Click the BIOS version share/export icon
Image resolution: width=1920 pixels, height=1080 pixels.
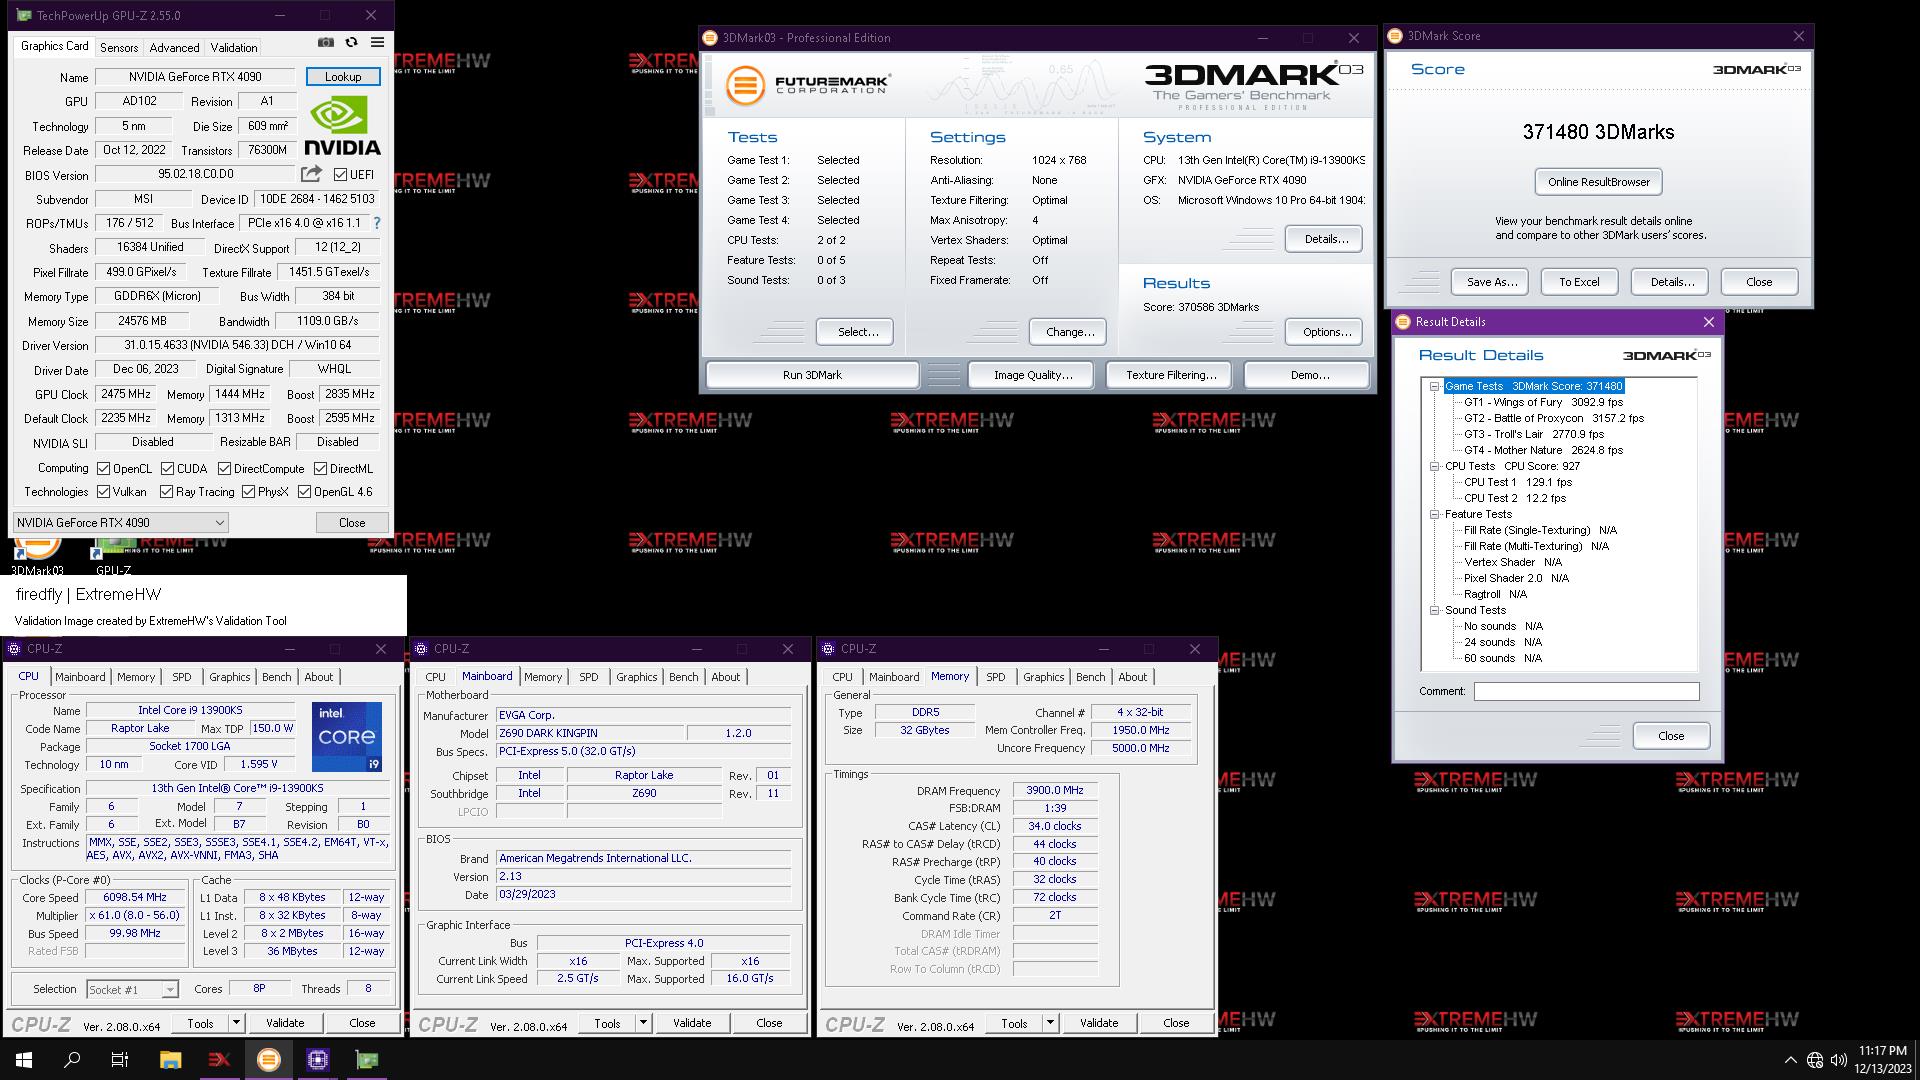point(312,174)
